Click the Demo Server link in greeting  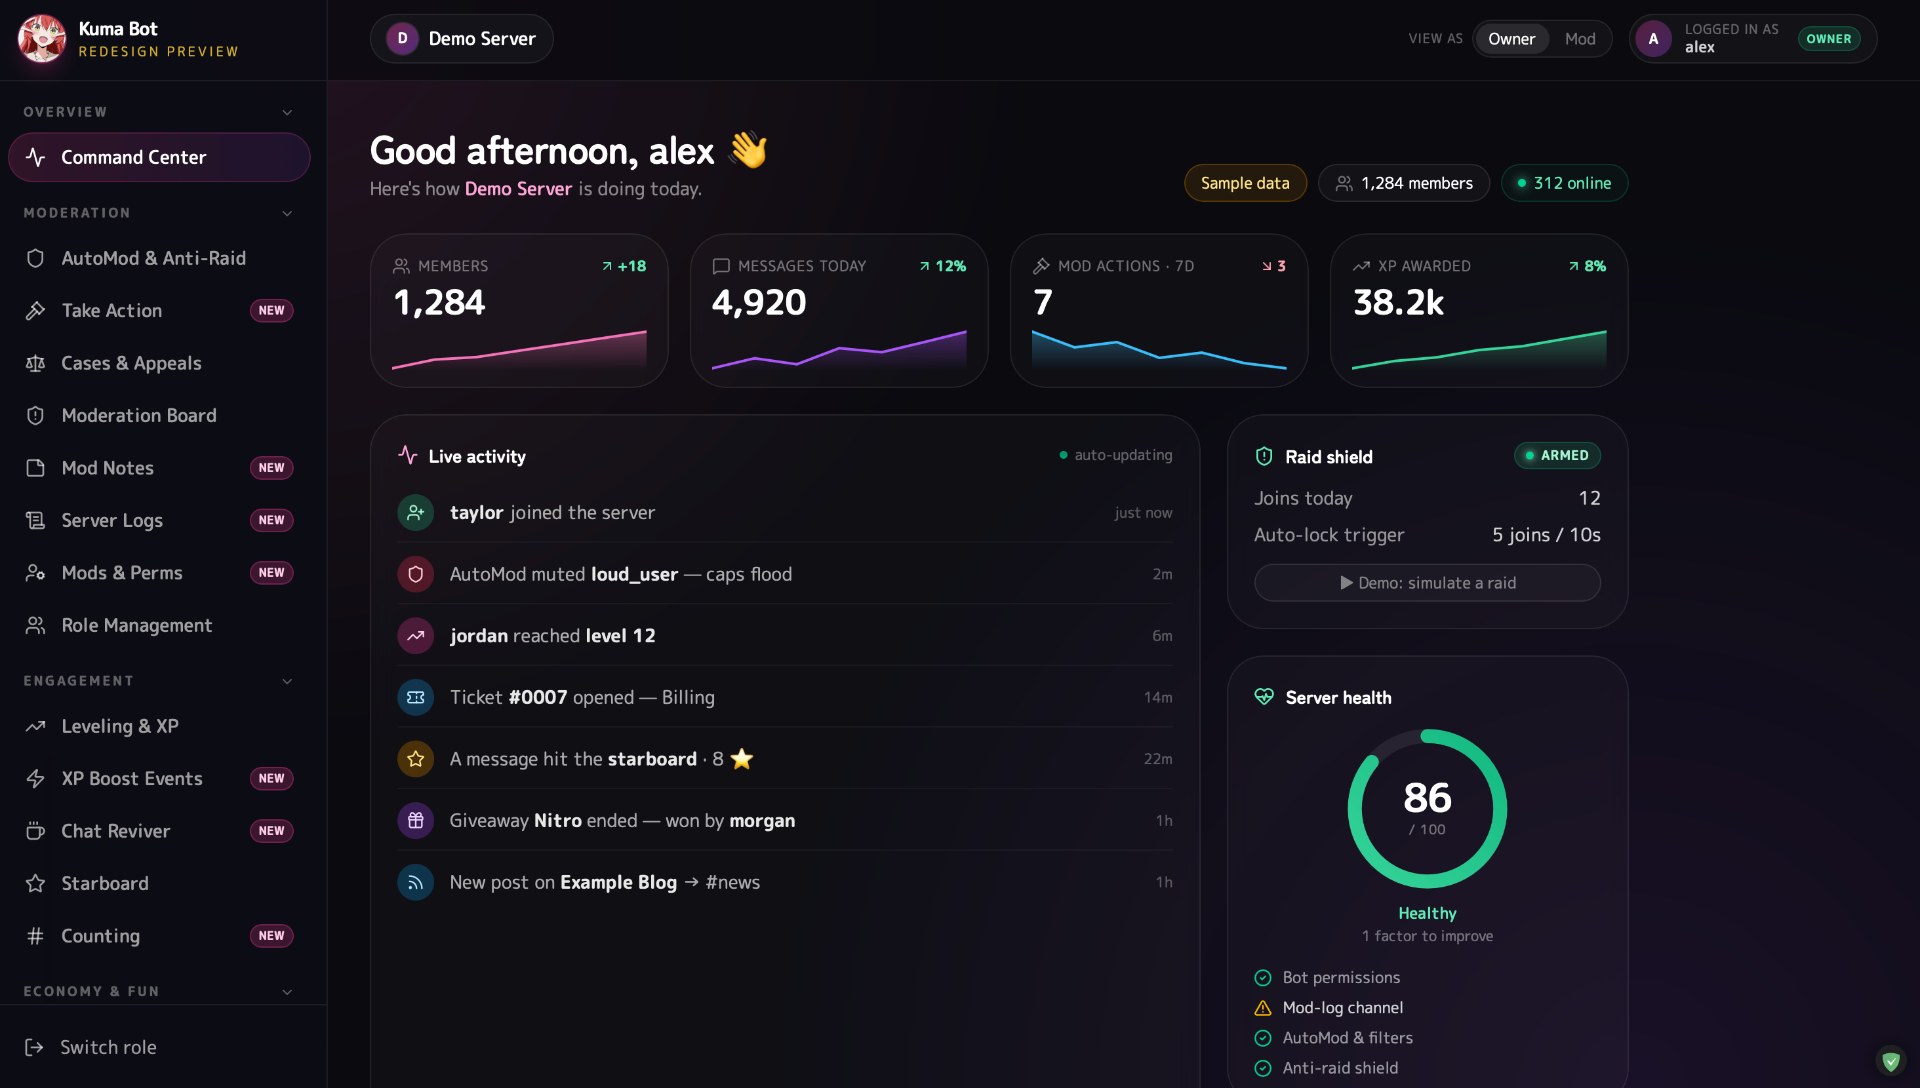pyautogui.click(x=518, y=189)
